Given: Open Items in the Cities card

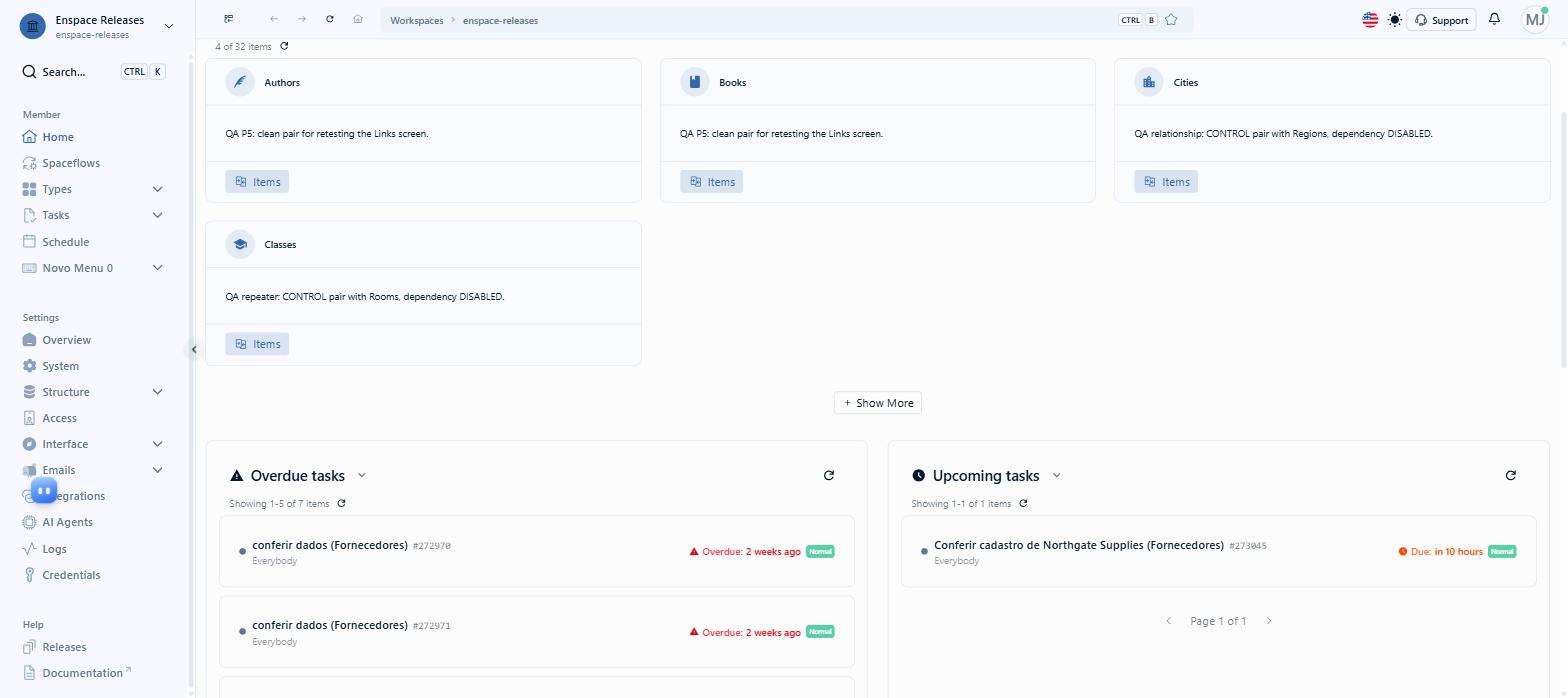Looking at the screenshot, I should click(x=1166, y=182).
